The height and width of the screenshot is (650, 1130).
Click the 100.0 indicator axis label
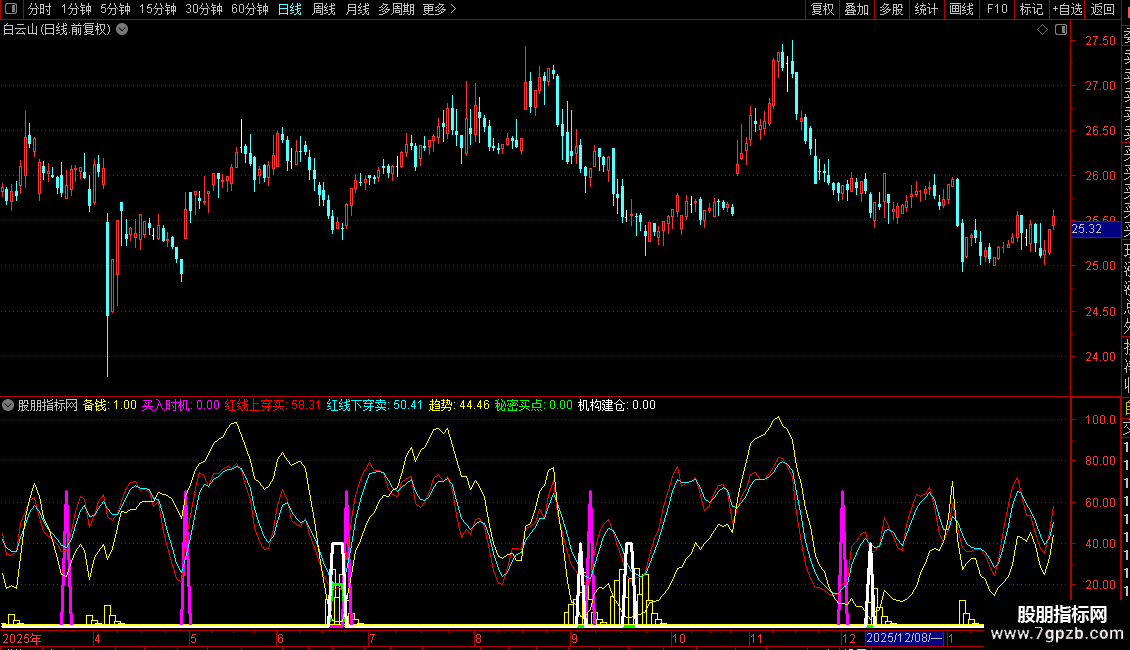click(x=1100, y=420)
